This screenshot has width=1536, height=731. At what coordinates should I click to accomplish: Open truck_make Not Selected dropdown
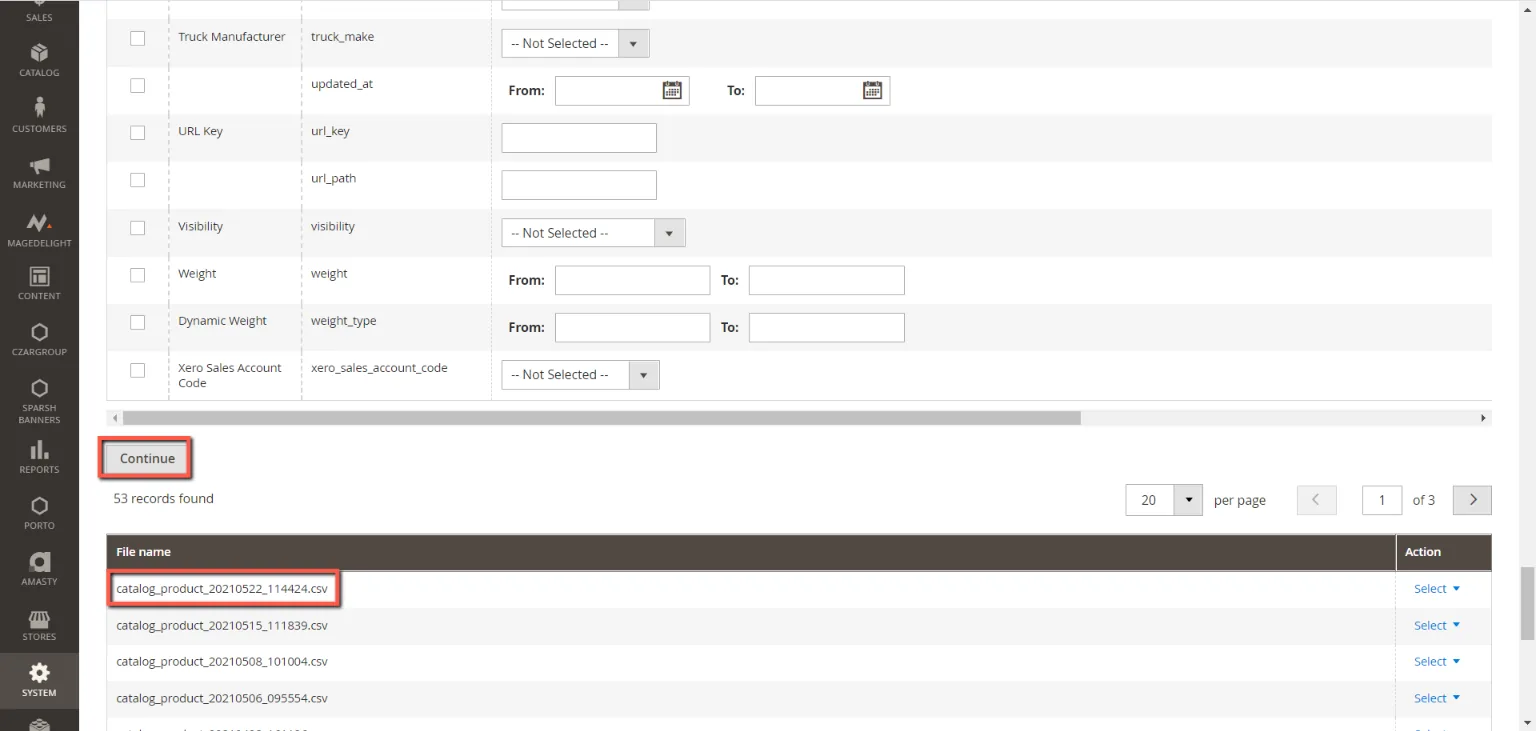pos(575,43)
